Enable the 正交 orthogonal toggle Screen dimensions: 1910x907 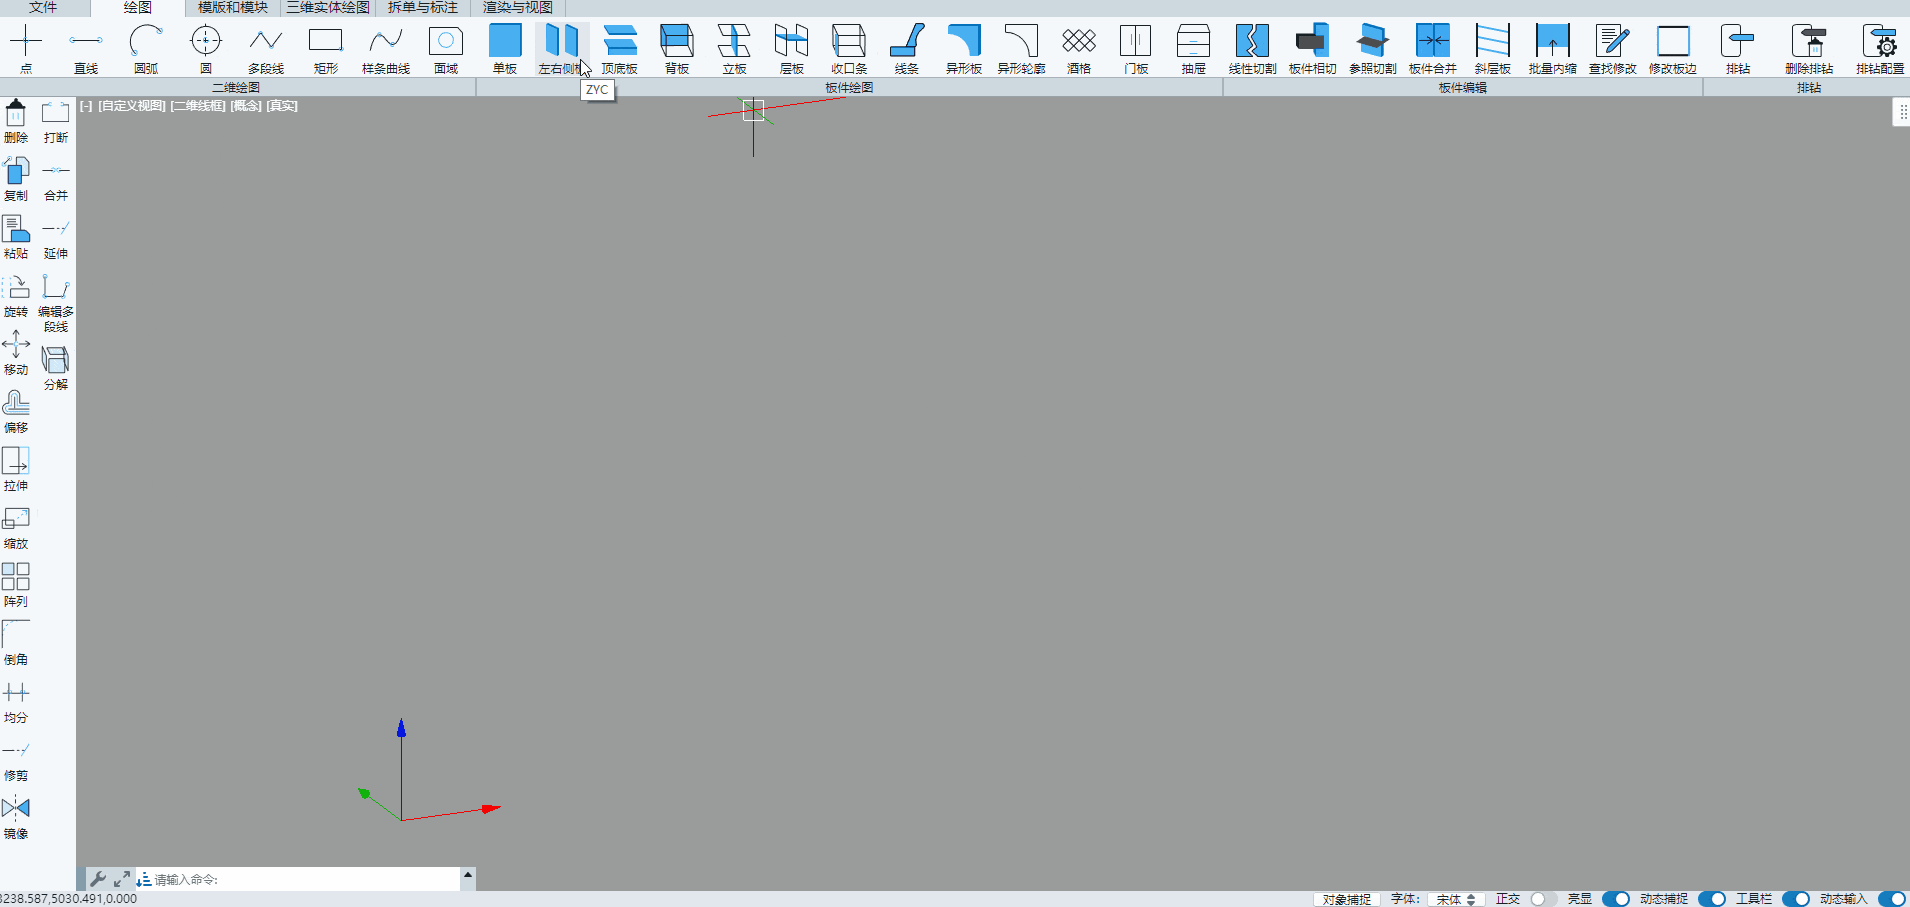coord(1542,899)
